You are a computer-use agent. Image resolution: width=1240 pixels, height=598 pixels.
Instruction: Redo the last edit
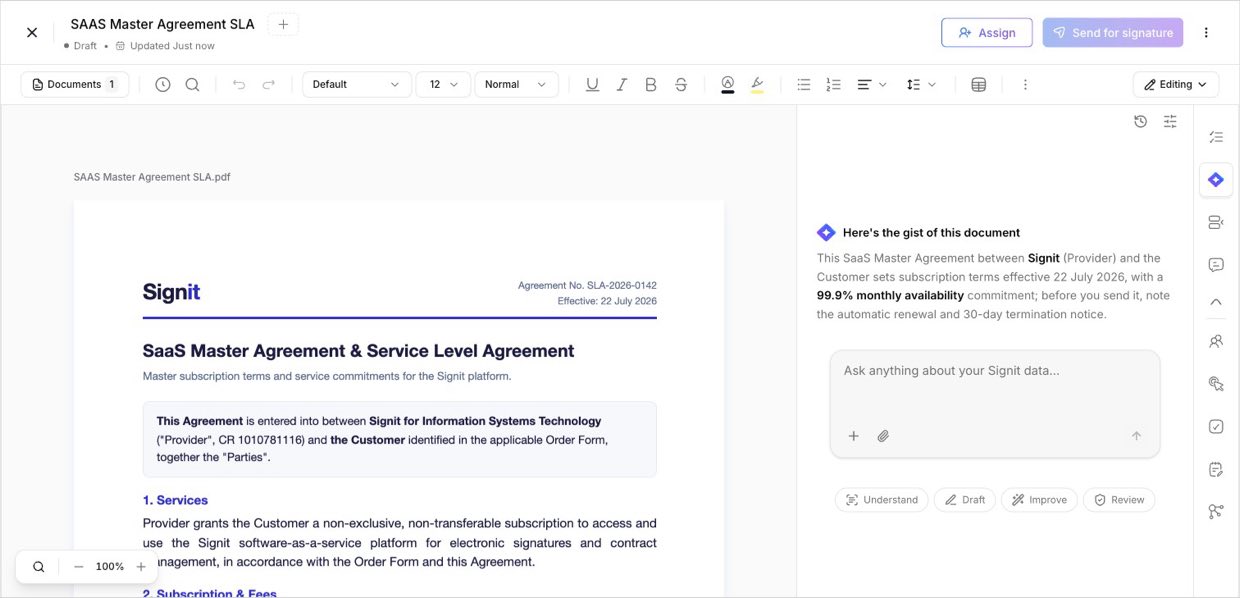(x=268, y=85)
